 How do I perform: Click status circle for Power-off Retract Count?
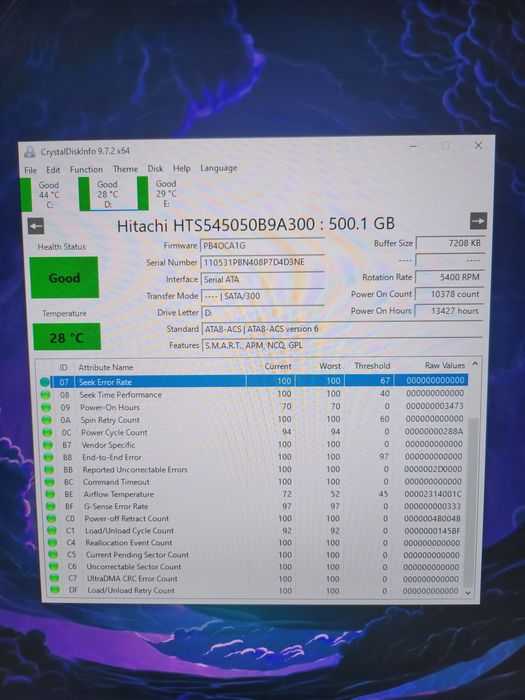coord(52,518)
